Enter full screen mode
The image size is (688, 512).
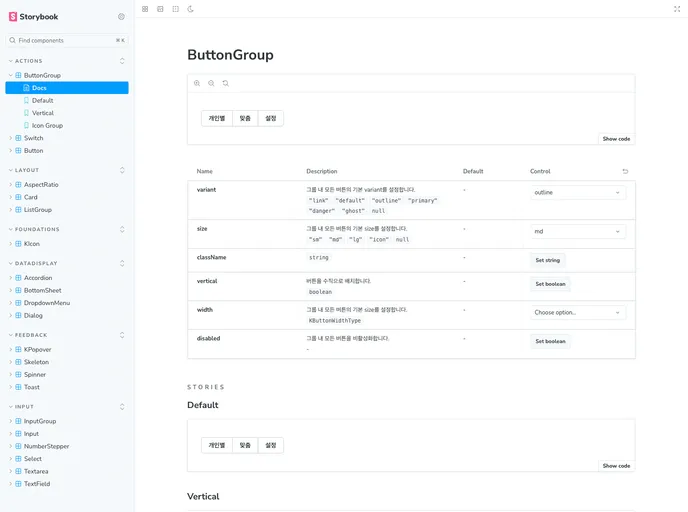pyautogui.click(x=677, y=9)
